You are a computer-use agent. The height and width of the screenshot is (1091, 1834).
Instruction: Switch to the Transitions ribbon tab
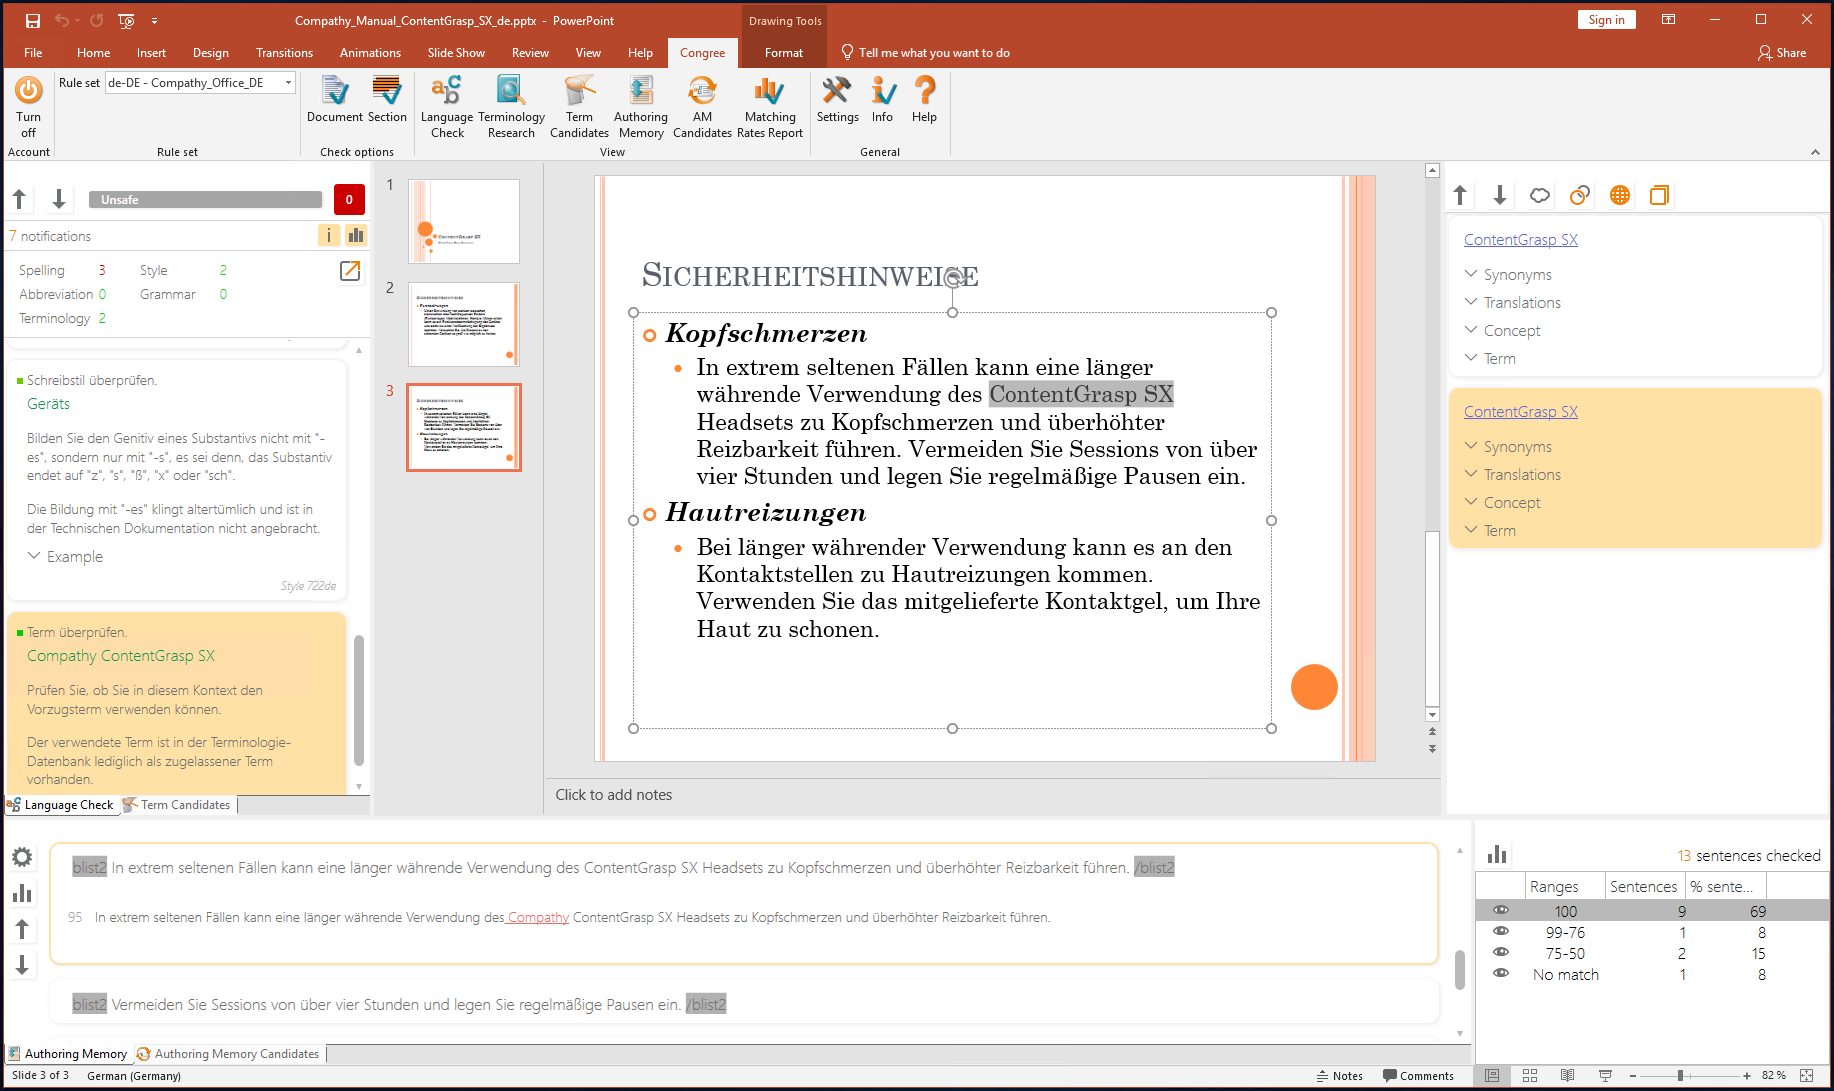tap(284, 53)
